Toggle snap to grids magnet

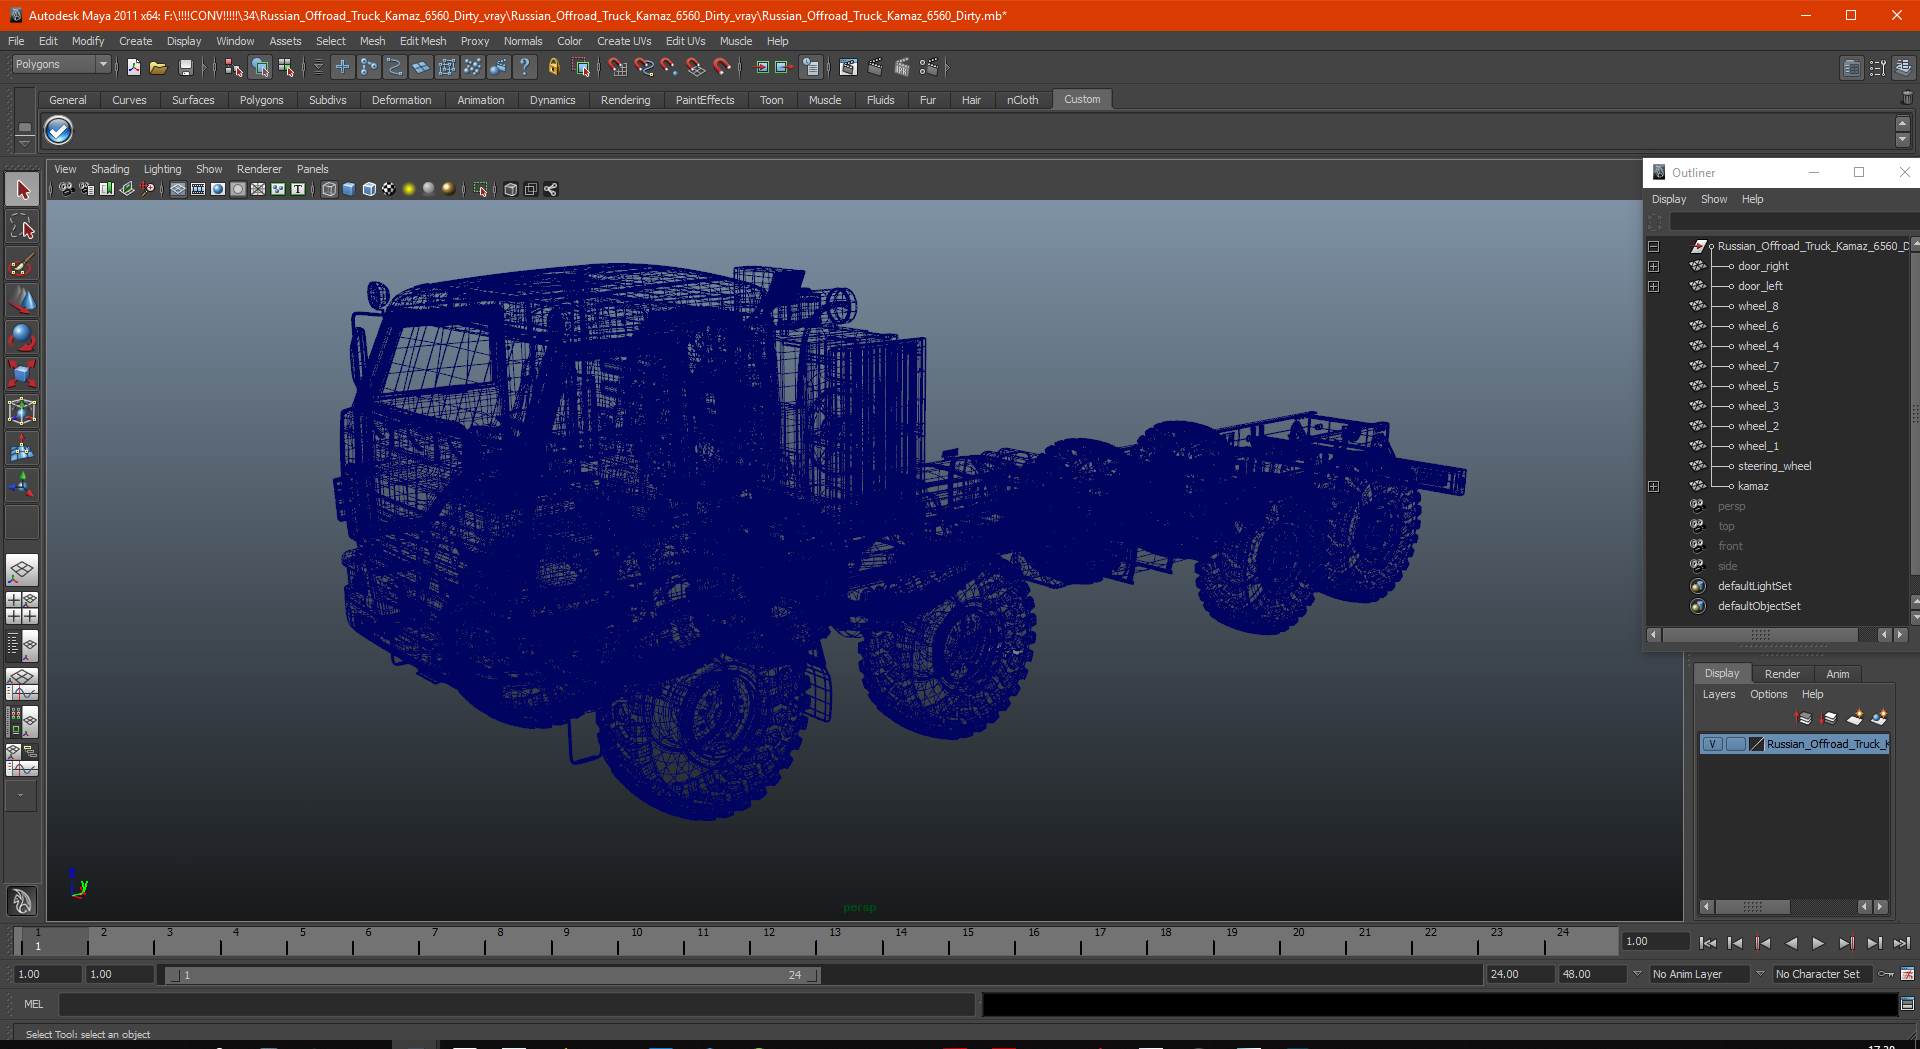click(617, 67)
